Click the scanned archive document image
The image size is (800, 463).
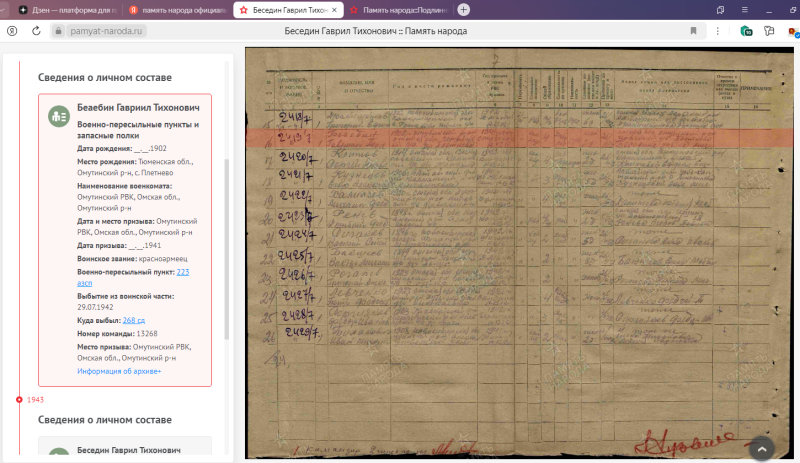pyautogui.click(x=510, y=250)
